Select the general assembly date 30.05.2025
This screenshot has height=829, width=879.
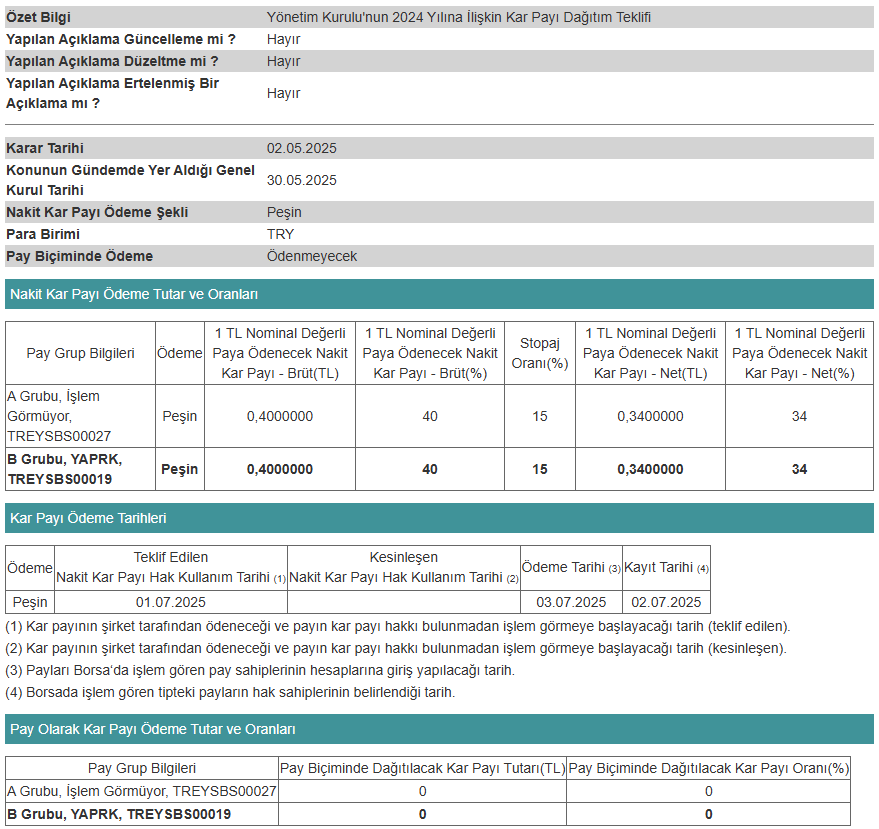click(302, 180)
